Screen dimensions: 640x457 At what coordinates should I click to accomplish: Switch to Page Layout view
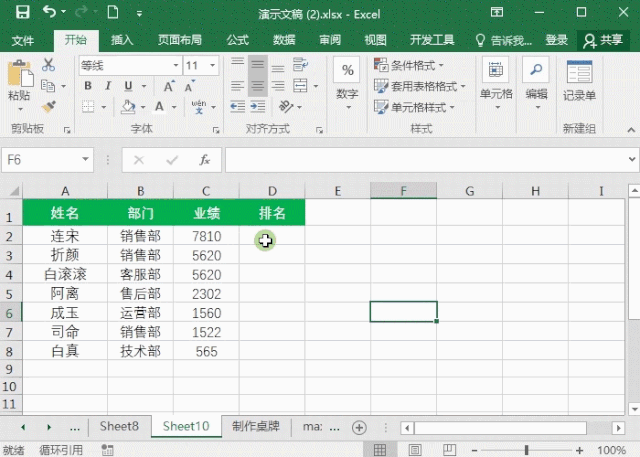pyautogui.click(x=415, y=450)
